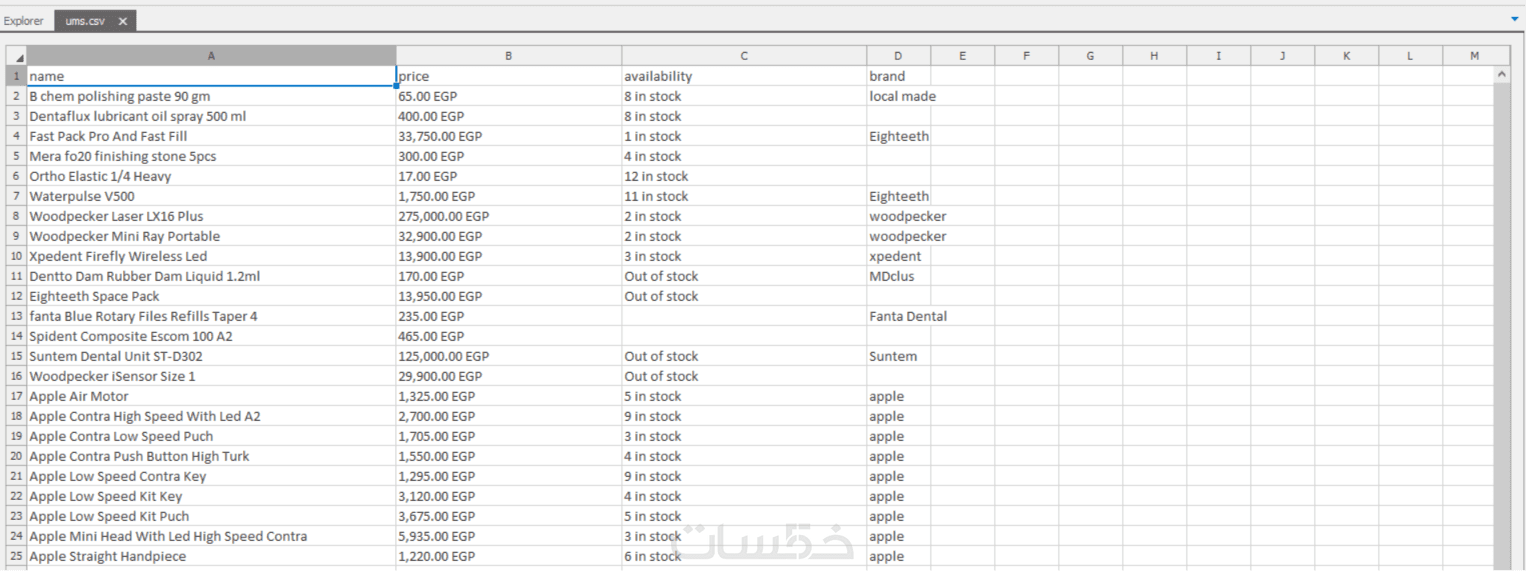The image size is (1526, 571).
Task: Select column L header
Action: pyautogui.click(x=1410, y=56)
